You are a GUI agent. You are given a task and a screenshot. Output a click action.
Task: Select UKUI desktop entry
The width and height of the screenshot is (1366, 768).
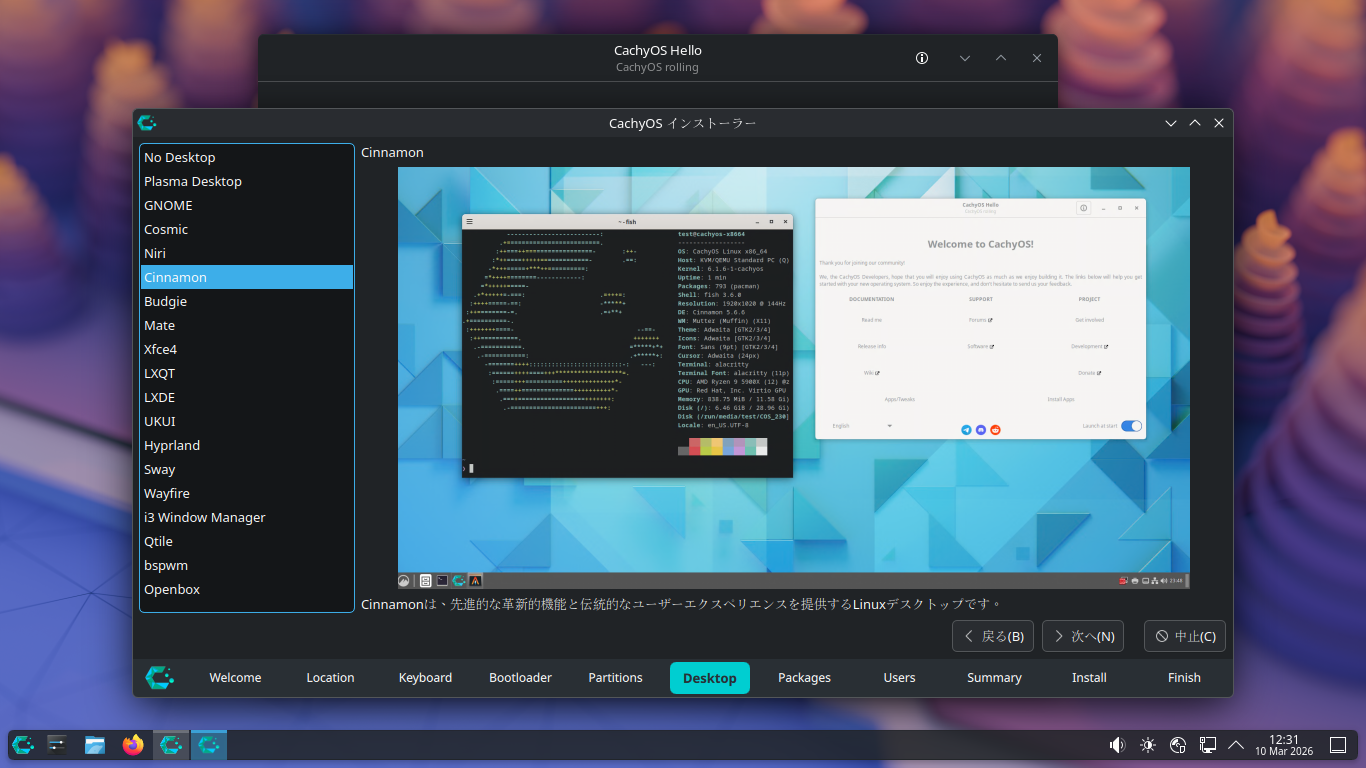[x=247, y=421]
